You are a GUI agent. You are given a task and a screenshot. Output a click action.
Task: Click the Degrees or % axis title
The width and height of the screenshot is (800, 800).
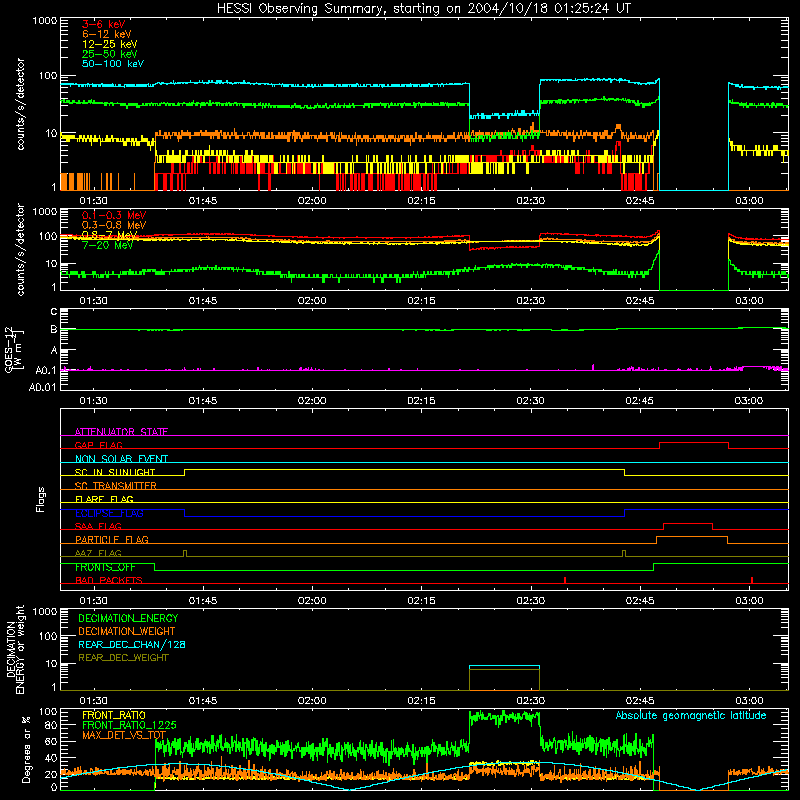[x=26, y=749]
